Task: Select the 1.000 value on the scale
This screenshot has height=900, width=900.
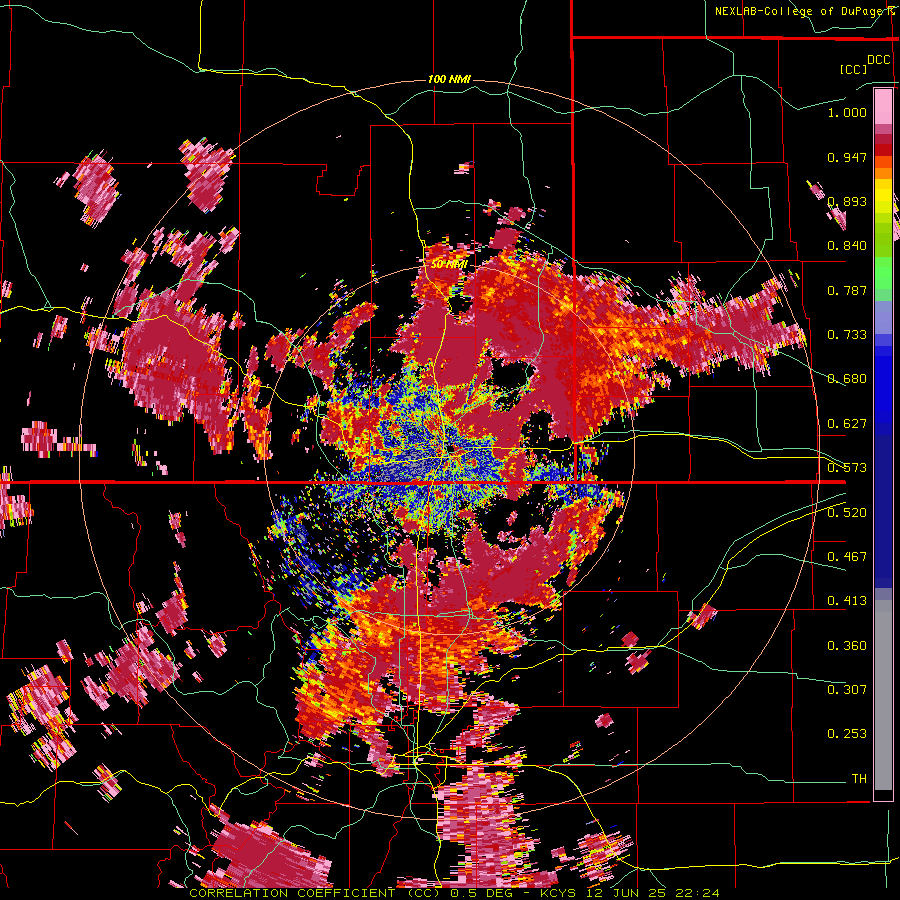Action: pos(847,112)
